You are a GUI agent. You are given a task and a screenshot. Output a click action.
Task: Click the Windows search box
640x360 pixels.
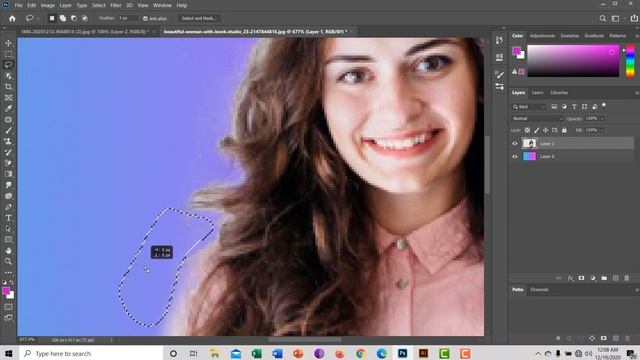(91, 353)
